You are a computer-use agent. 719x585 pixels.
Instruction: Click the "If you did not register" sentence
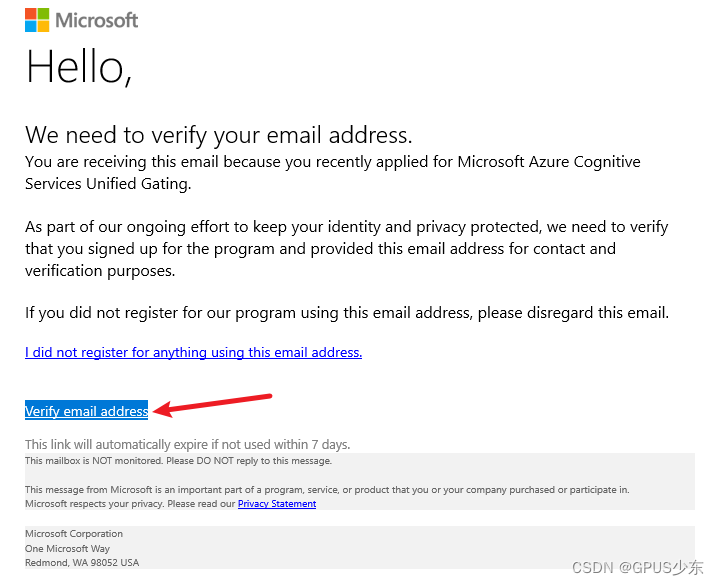click(347, 313)
